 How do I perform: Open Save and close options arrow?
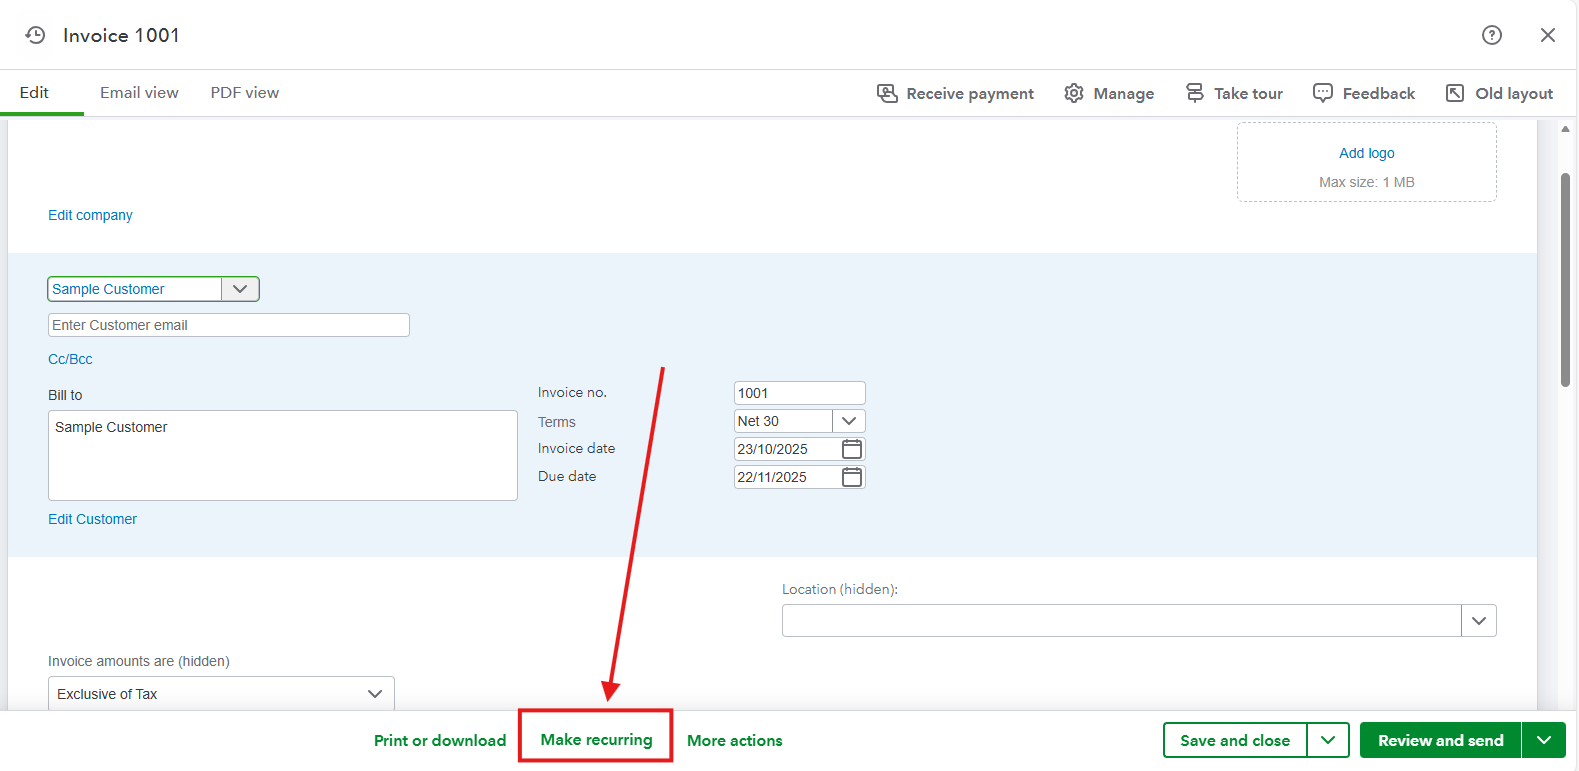[1328, 740]
